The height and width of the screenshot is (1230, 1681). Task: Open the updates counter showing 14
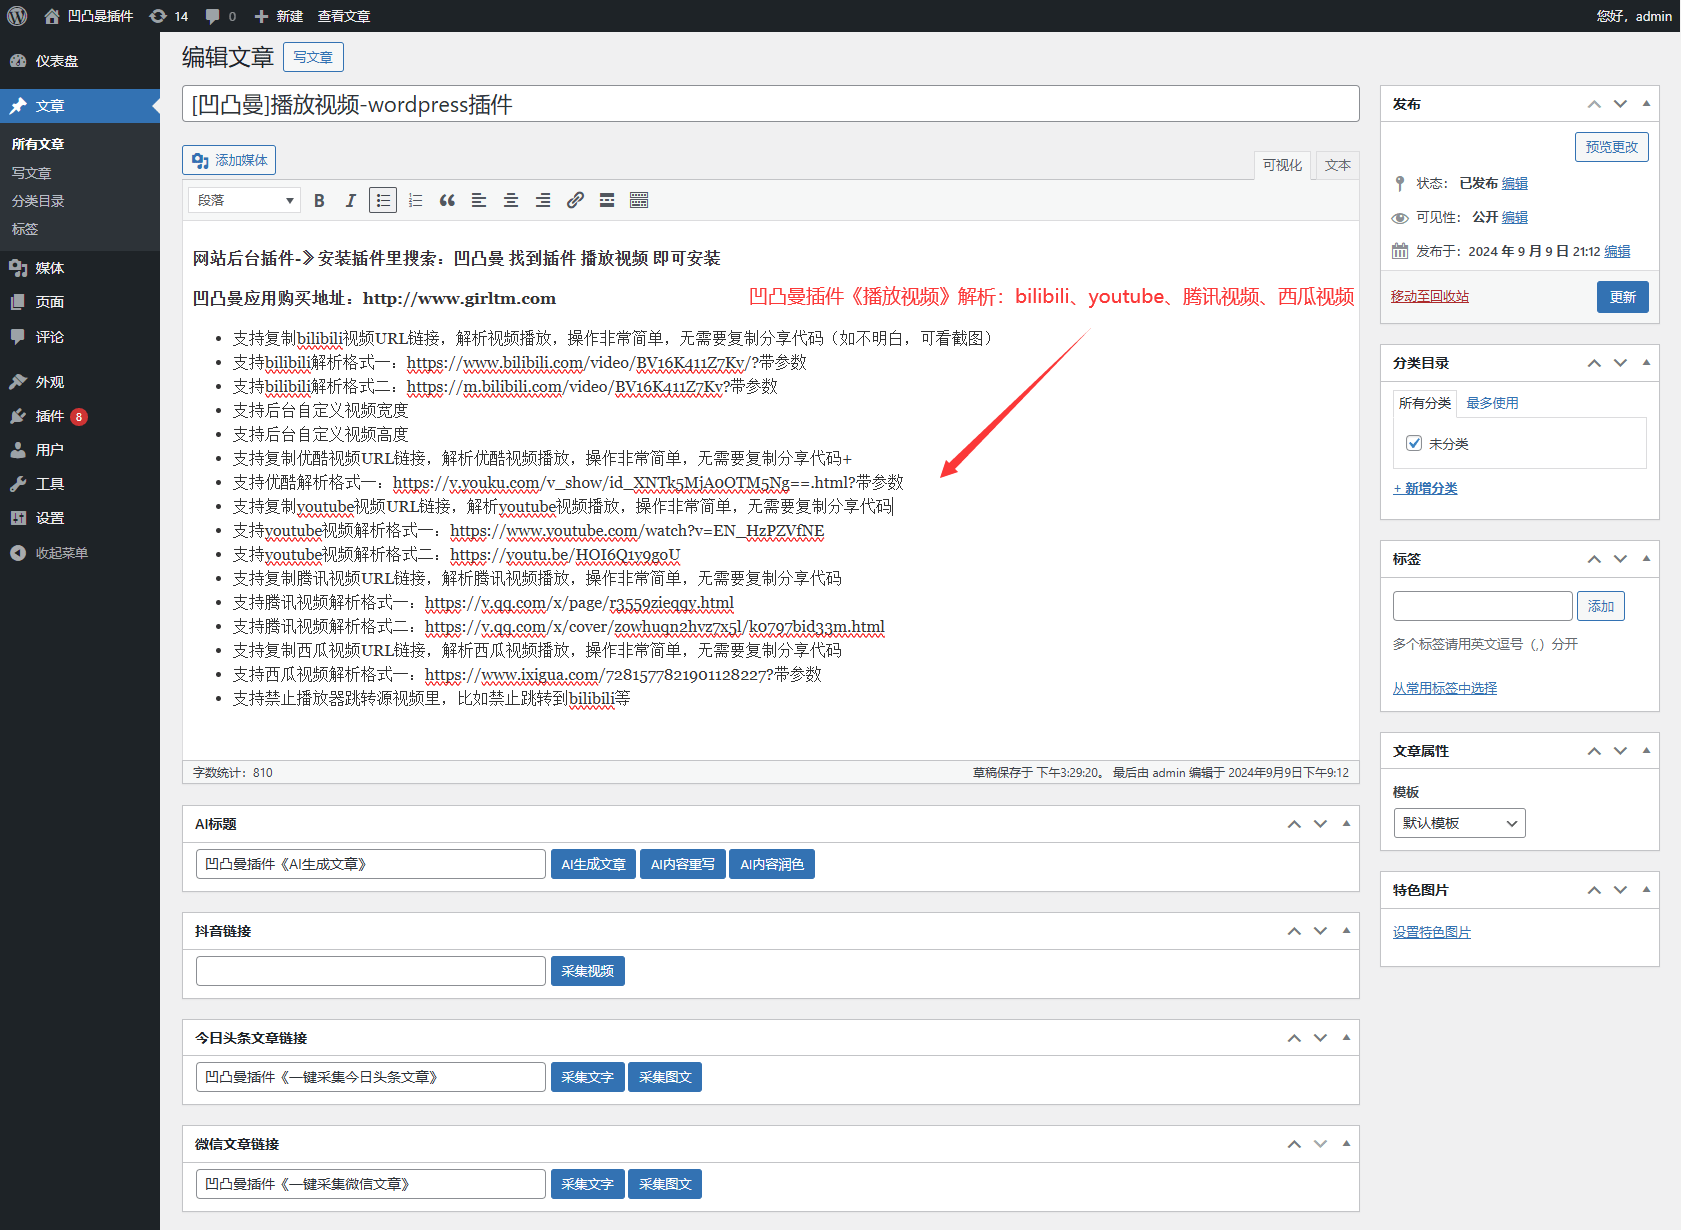pyautogui.click(x=168, y=16)
